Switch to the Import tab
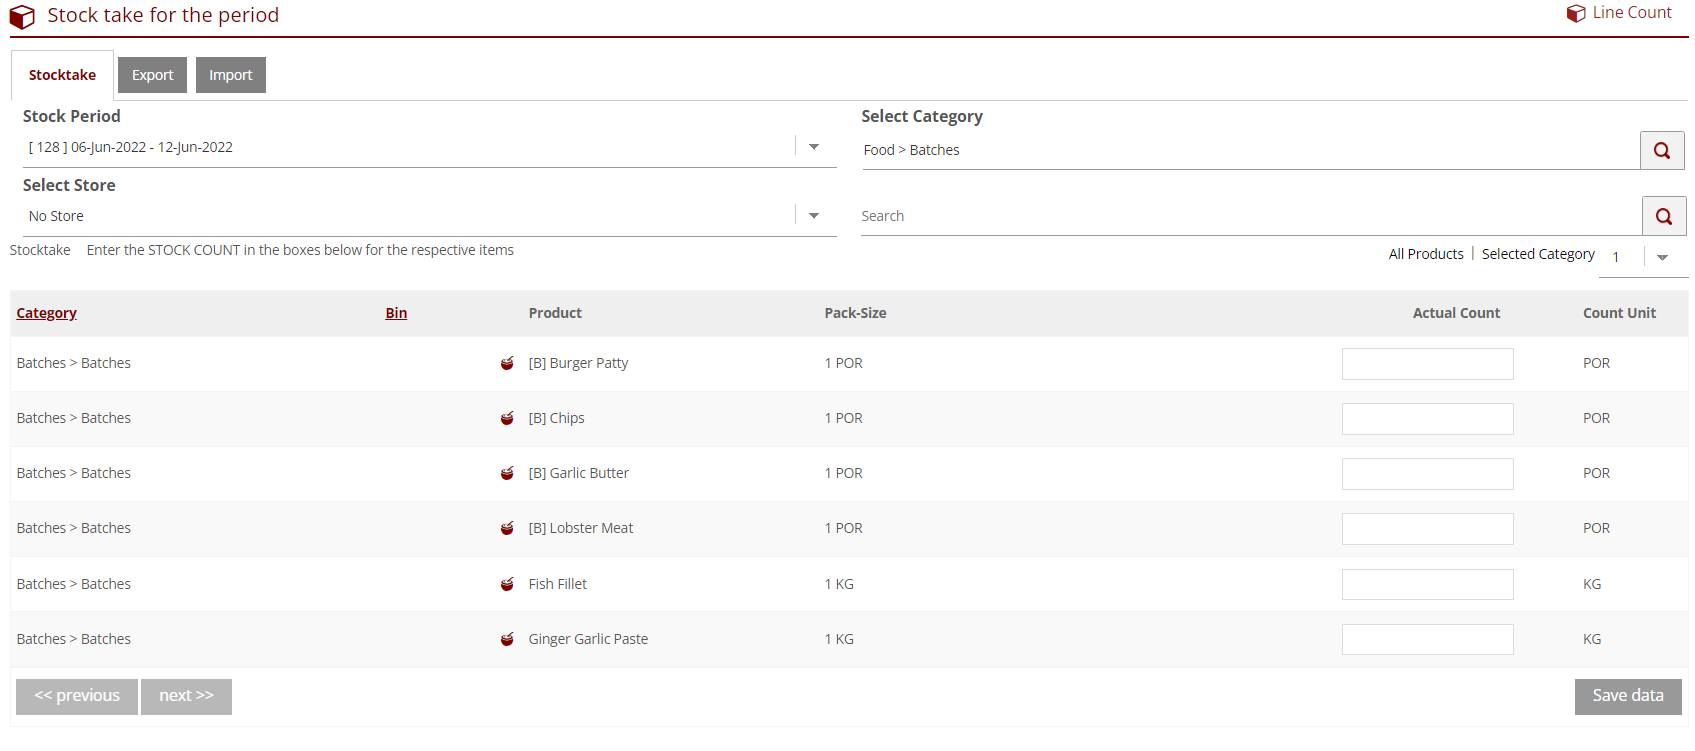This screenshot has height=751, width=1695. pos(230,75)
